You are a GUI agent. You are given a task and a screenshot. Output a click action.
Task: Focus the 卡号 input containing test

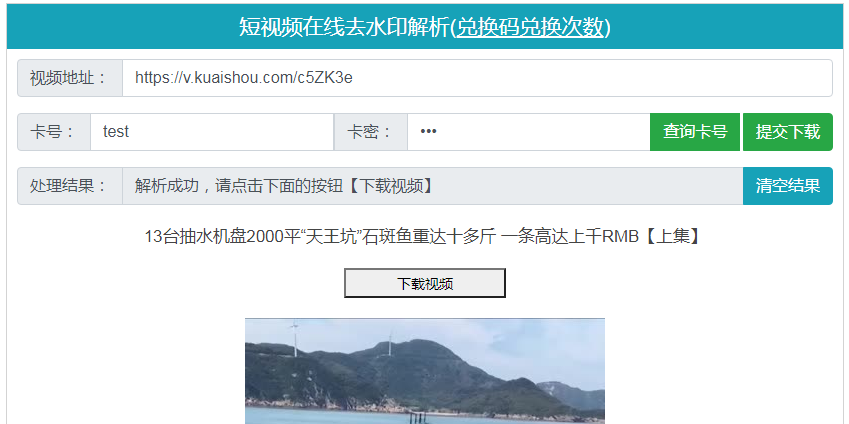[x=212, y=132]
